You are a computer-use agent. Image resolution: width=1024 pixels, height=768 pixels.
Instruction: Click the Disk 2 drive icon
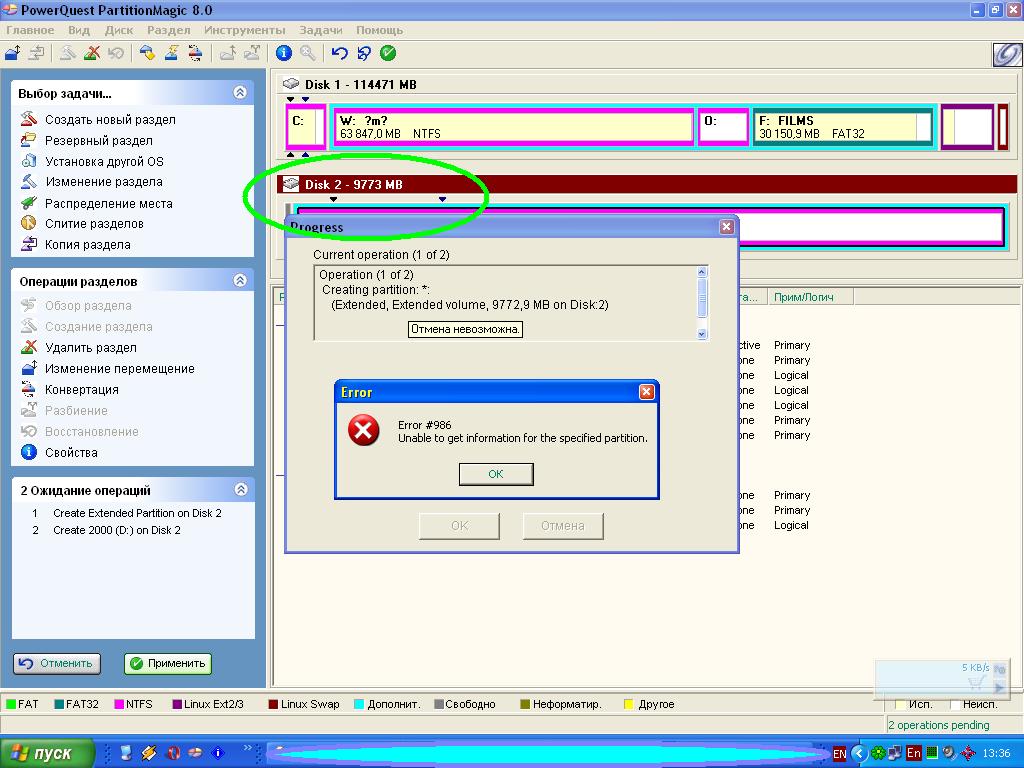(x=291, y=184)
